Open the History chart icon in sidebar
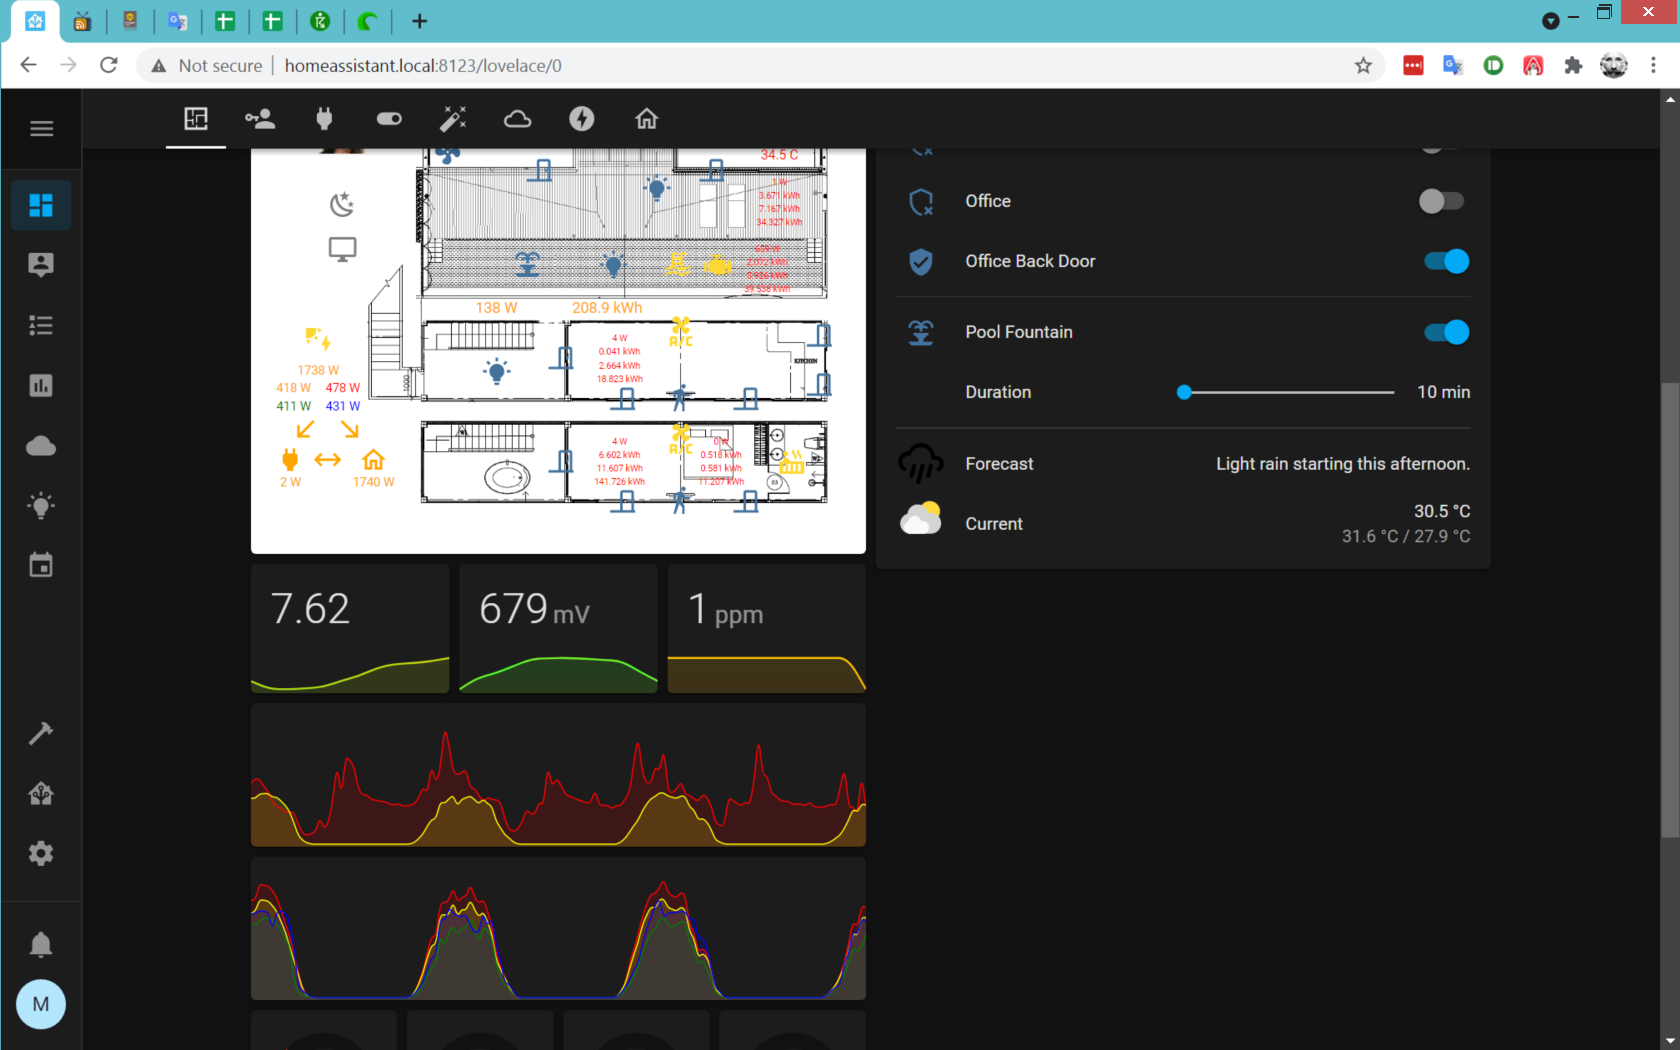1680x1050 pixels. [41, 386]
